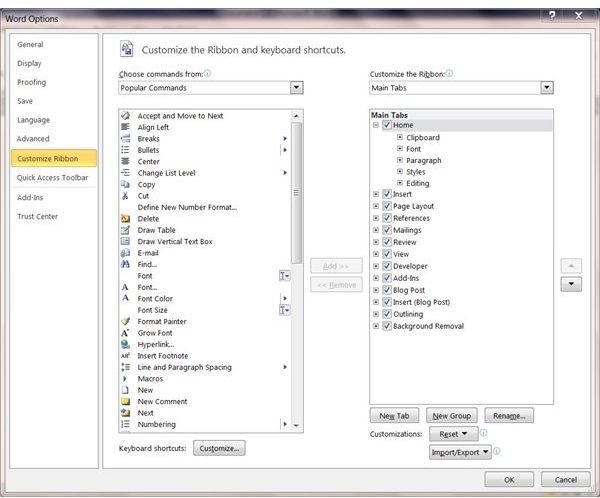The width and height of the screenshot is (600, 498).
Task: Select the Draw Table icon
Action: coord(126,230)
